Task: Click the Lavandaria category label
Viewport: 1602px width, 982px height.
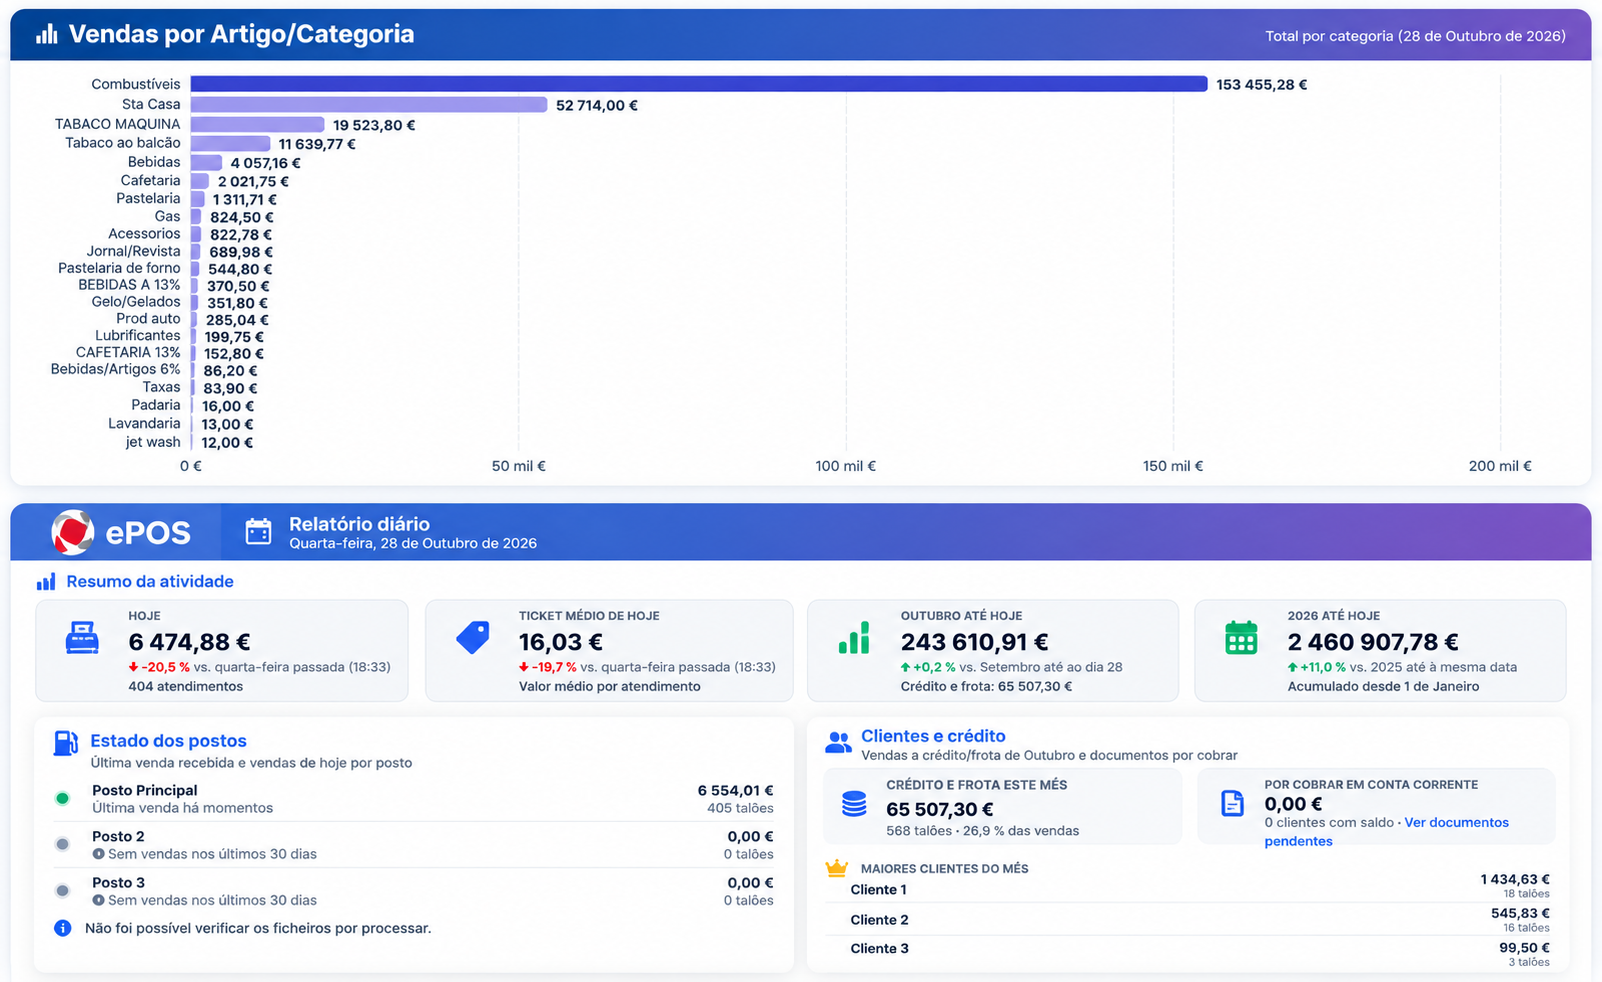Action: [x=144, y=423]
